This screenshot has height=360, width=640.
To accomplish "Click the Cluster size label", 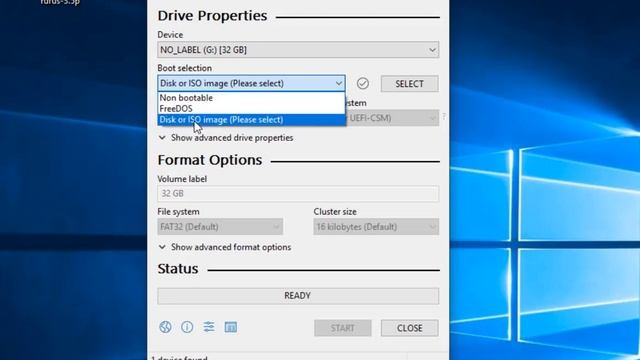I will tap(335, 212).
